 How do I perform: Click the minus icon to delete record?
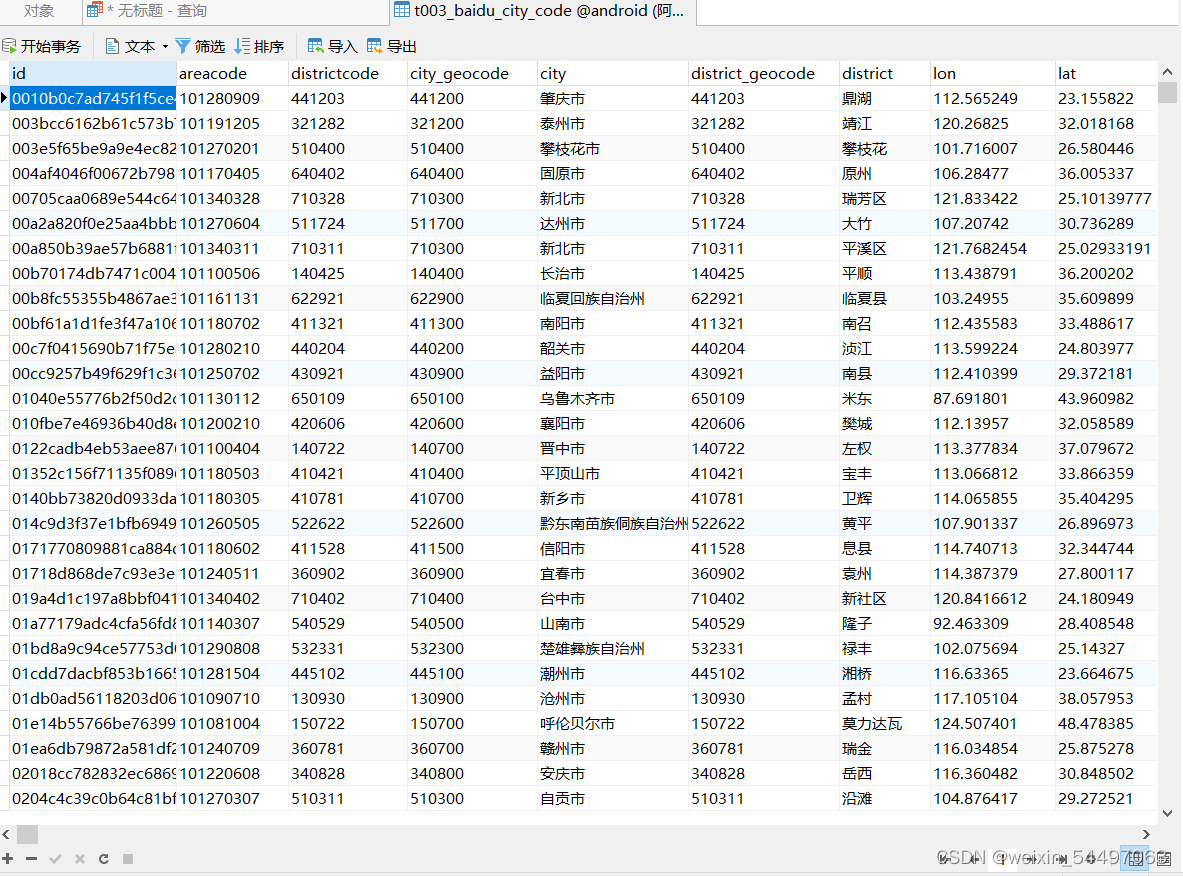31,859
